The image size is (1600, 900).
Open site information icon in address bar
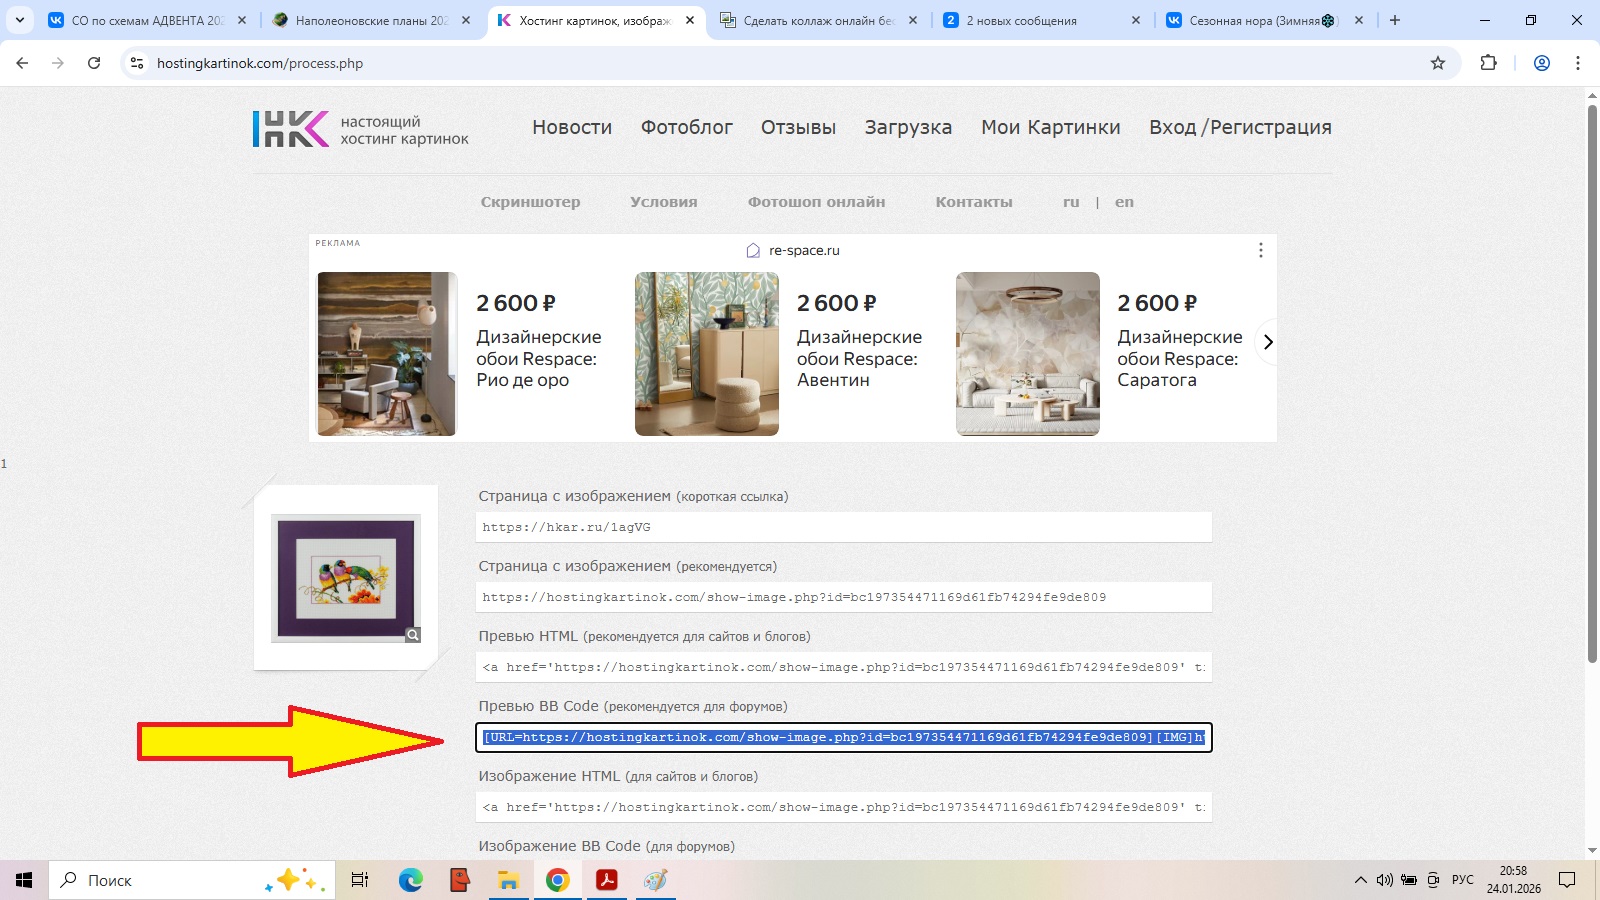137,63
